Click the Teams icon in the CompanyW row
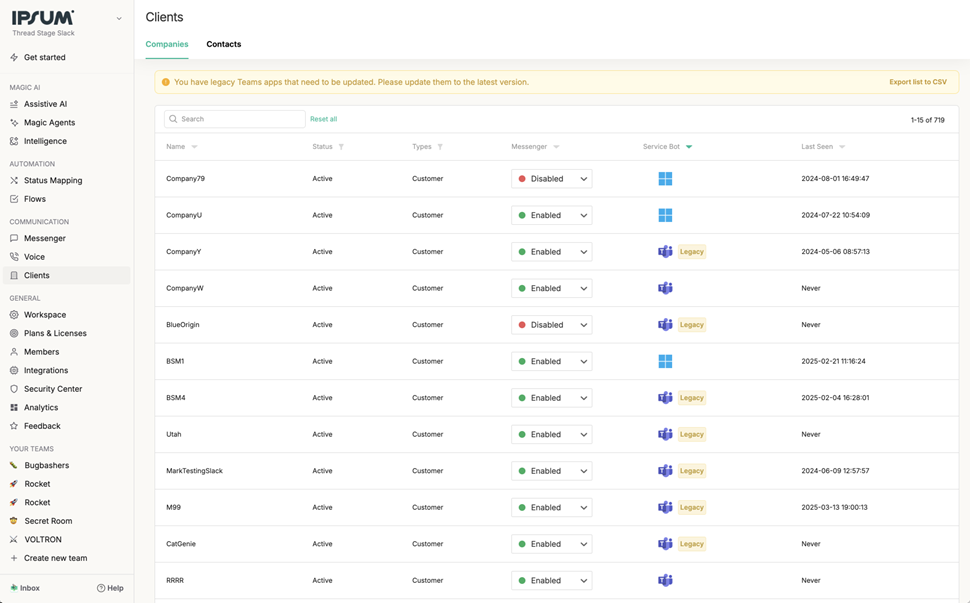This screenshot has width=970, height=603. 665,288
